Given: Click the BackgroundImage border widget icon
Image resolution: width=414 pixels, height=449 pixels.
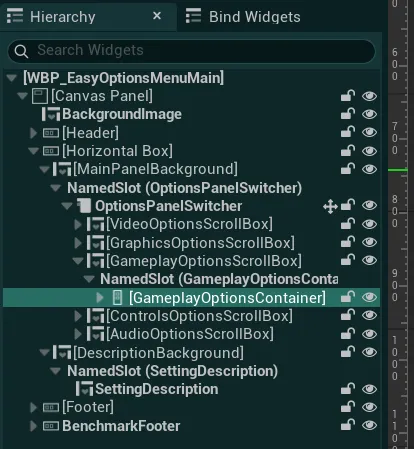Looking at the screenshot, I should click(x=51, y=114).
